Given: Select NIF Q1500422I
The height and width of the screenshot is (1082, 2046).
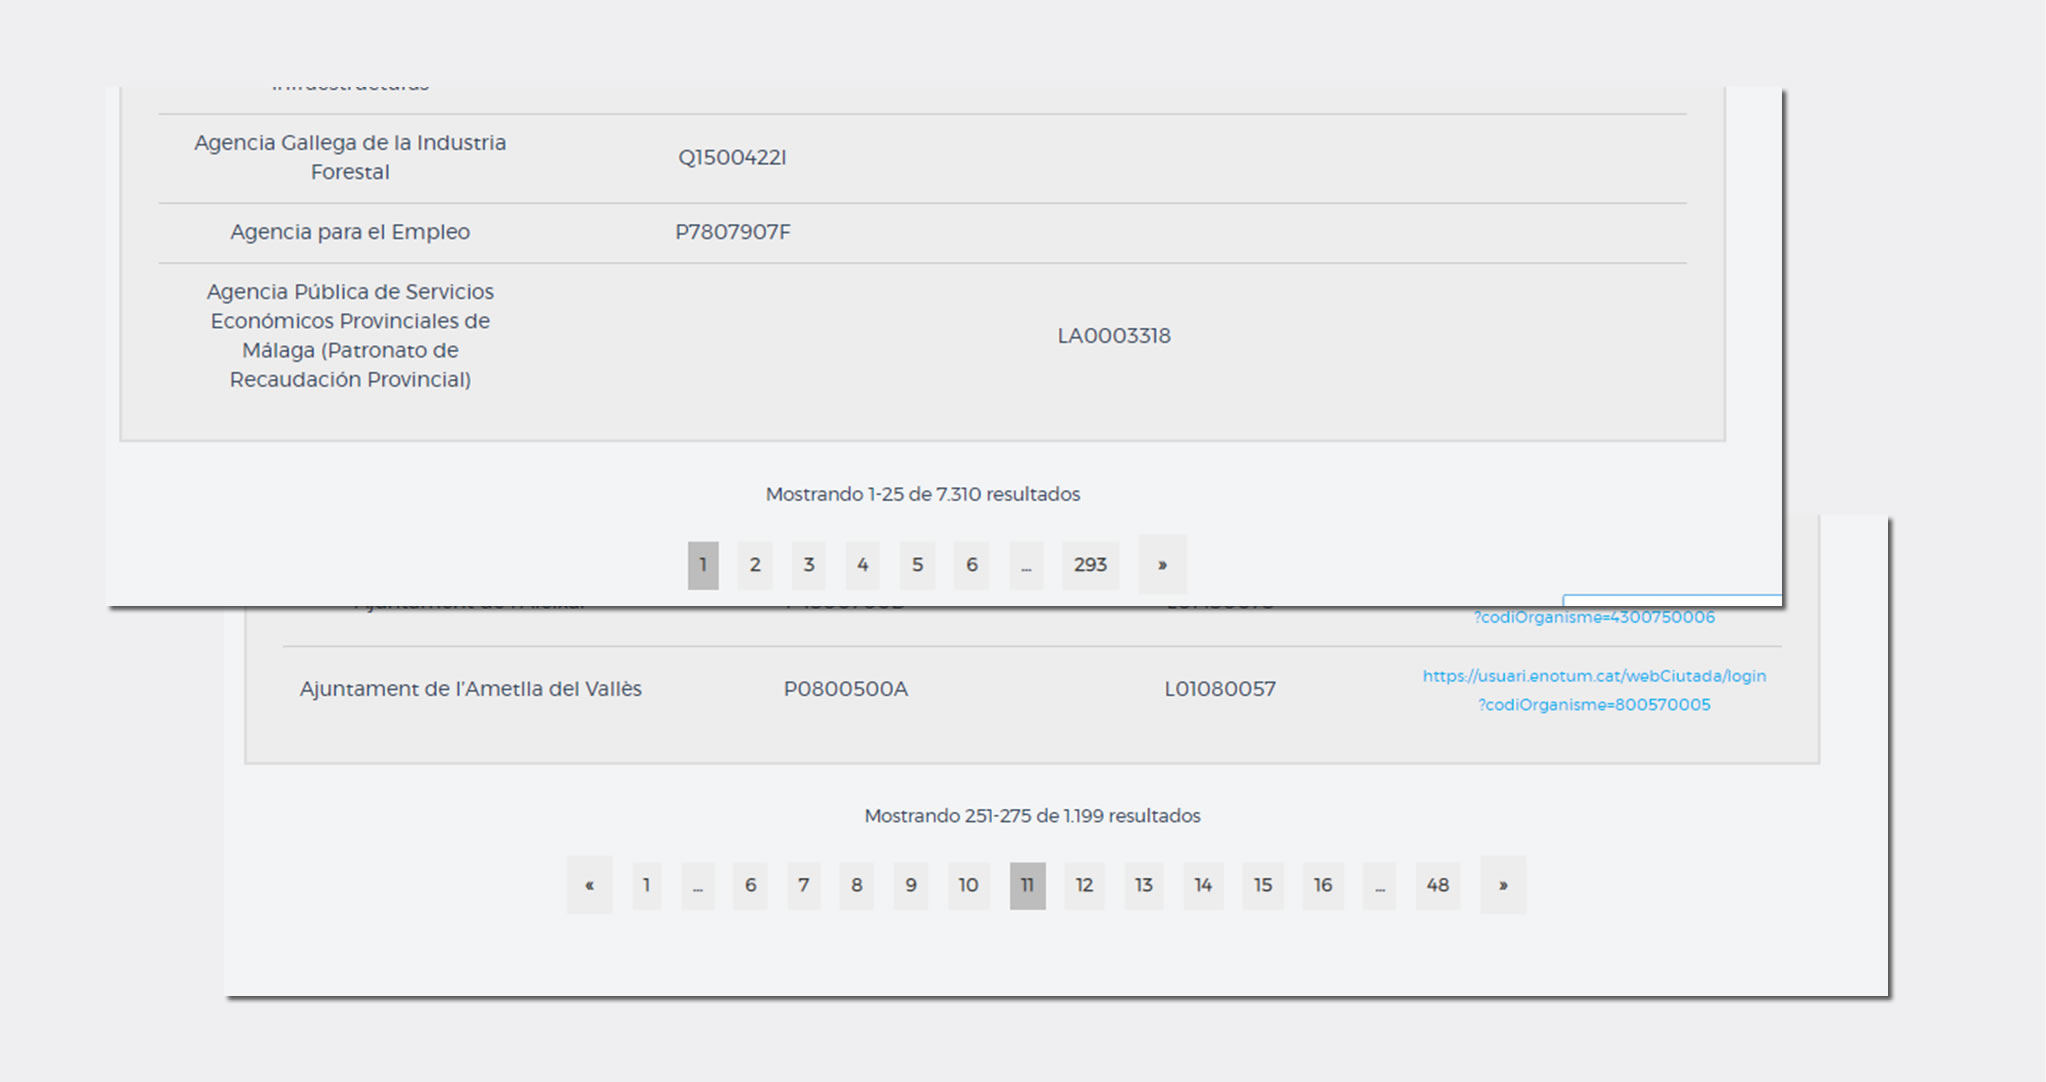Looking at the screenshot, I should (733, 157).
